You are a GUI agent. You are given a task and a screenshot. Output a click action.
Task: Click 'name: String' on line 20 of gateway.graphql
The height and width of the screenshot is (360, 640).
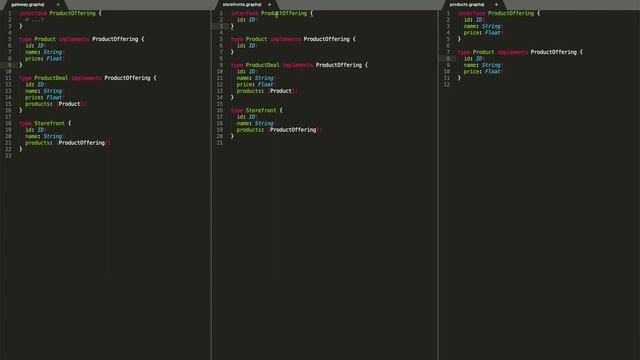coord(44,136)
